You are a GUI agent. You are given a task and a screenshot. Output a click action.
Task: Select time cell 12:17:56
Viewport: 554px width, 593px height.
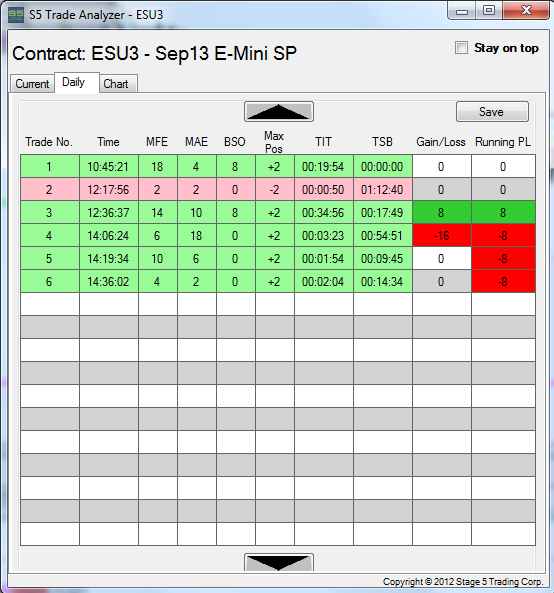(109, 189)
